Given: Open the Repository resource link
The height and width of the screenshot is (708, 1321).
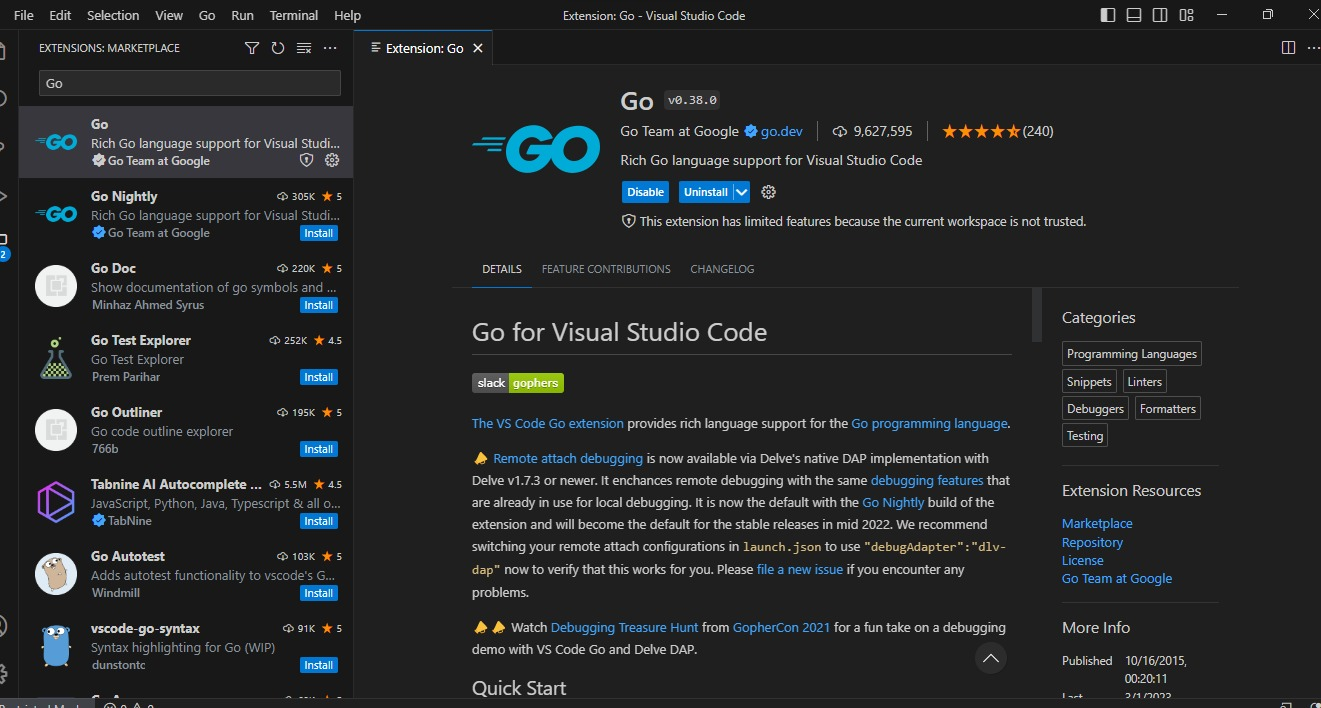Looking at the screenshot, I should tap(1092, 542).
